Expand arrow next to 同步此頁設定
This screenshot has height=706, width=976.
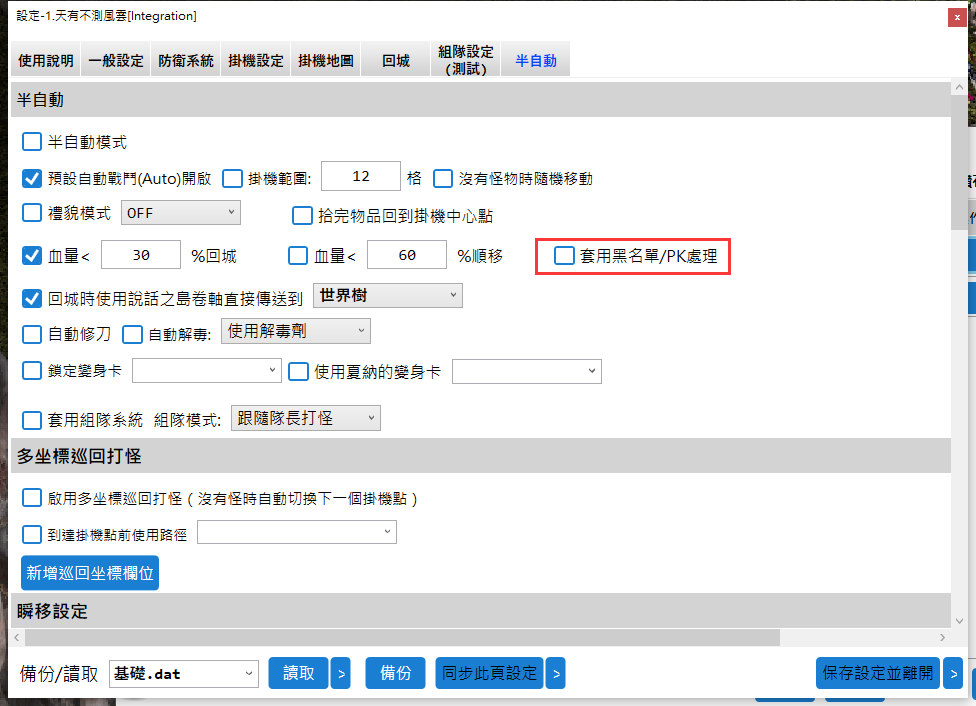(556, 673)
